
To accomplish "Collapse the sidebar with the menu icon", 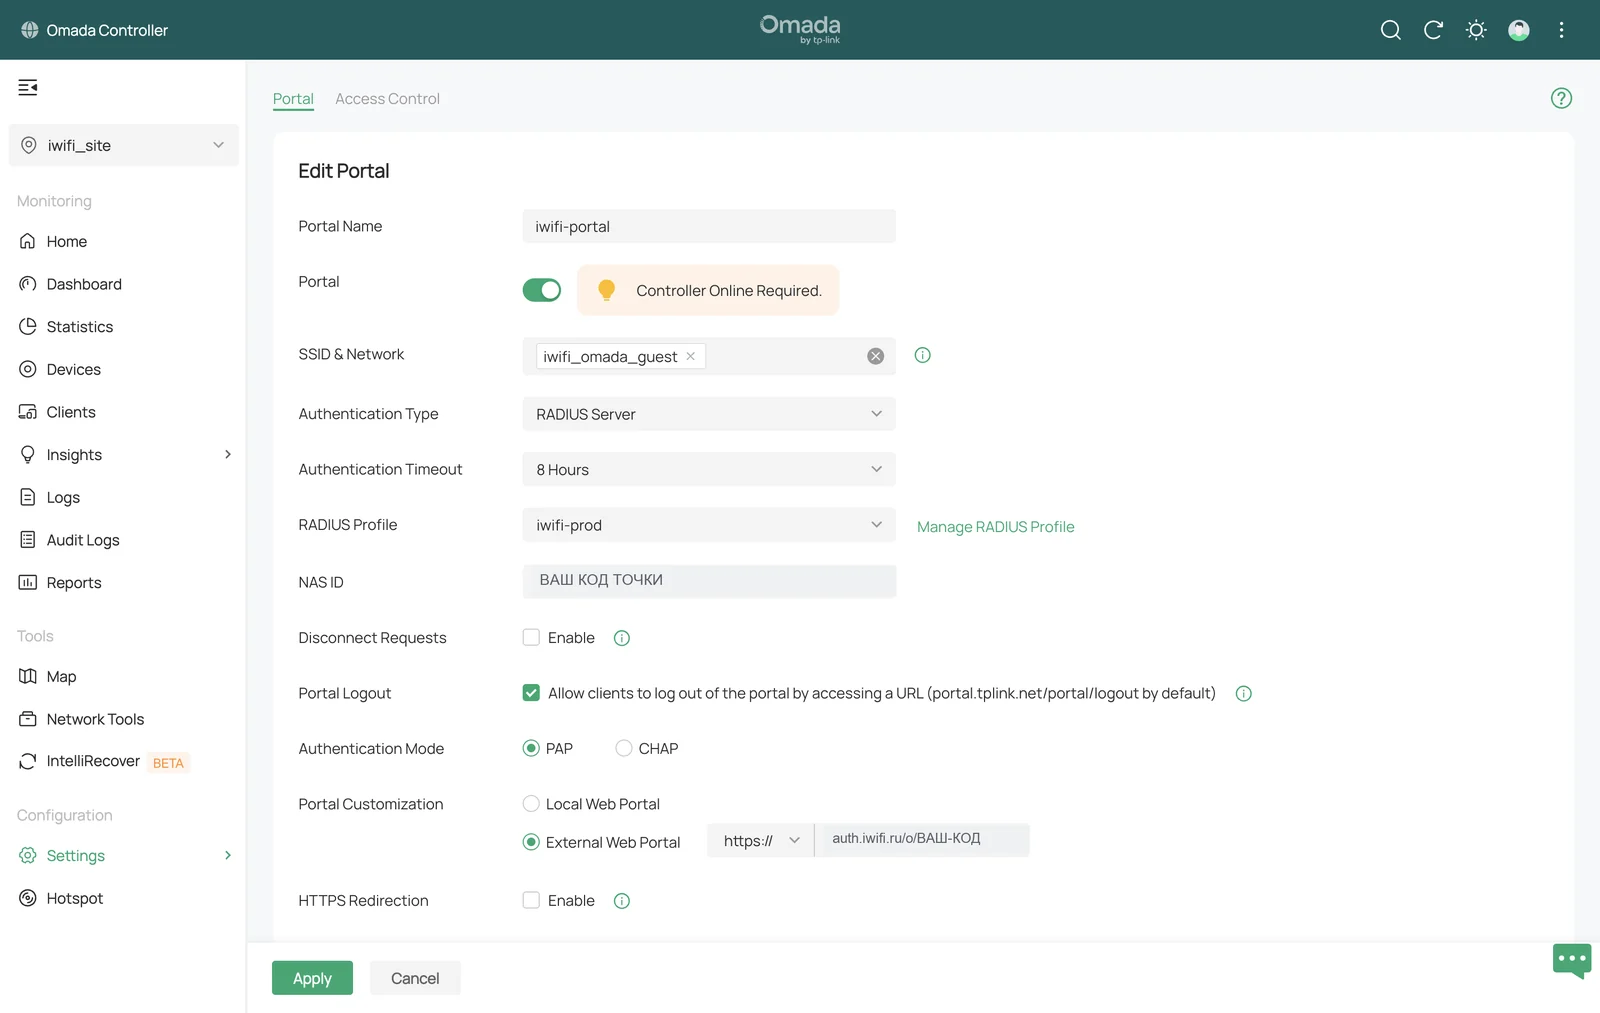I will 28,87.
